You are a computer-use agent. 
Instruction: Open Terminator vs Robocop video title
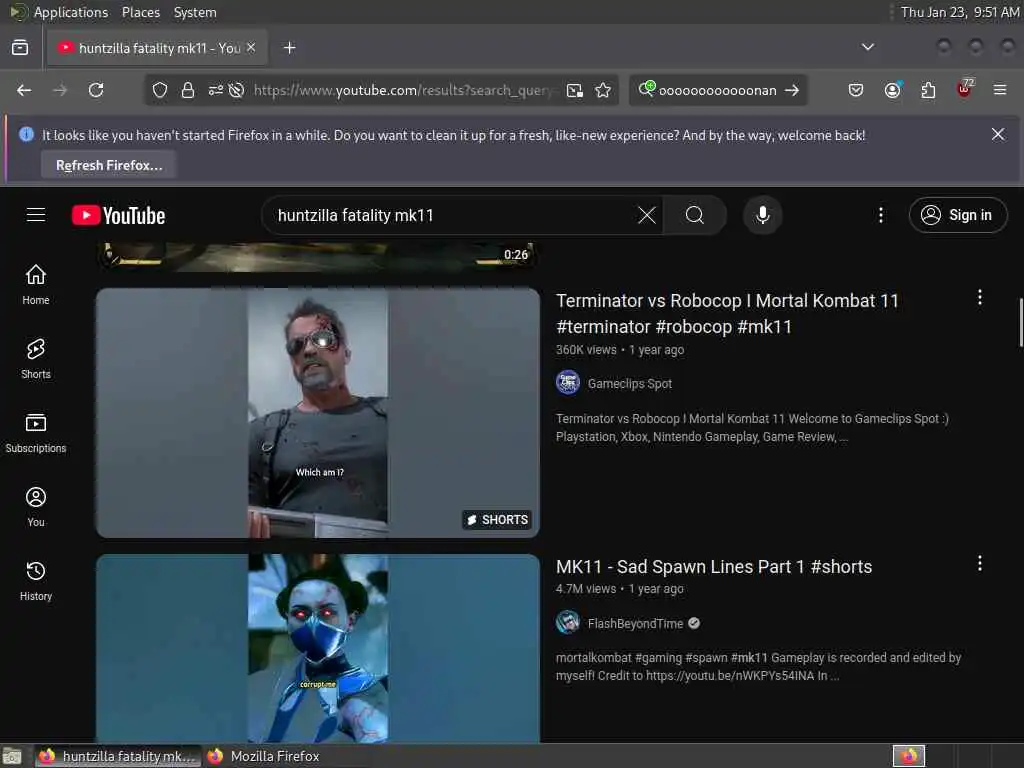click(x=727, y=313)
